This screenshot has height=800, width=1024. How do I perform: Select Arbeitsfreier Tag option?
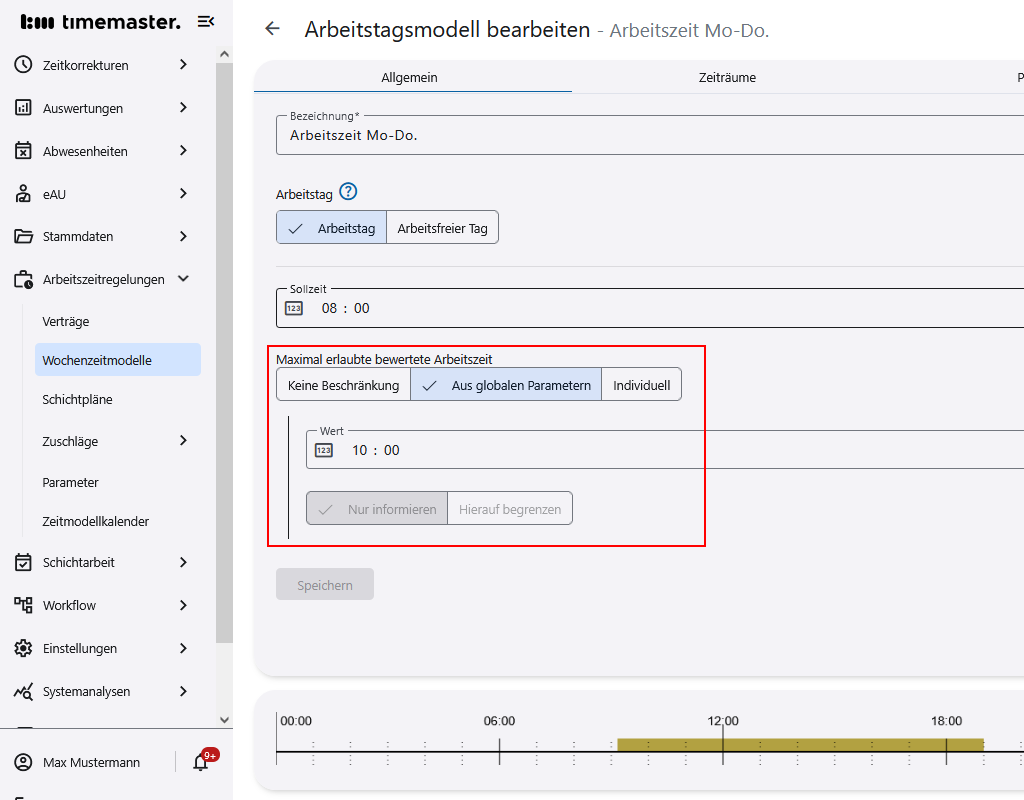point(442,228)
